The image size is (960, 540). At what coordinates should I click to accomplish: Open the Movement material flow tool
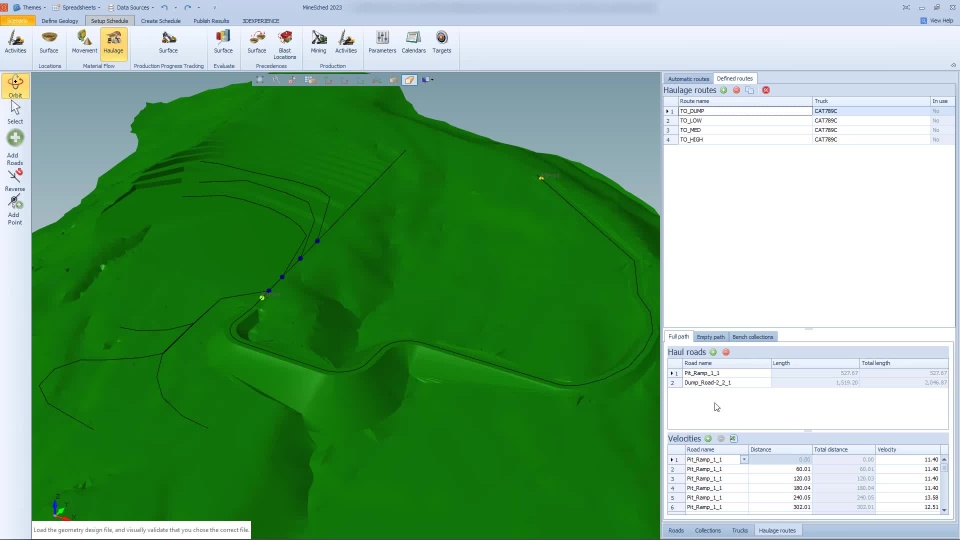tap(84, 42)
